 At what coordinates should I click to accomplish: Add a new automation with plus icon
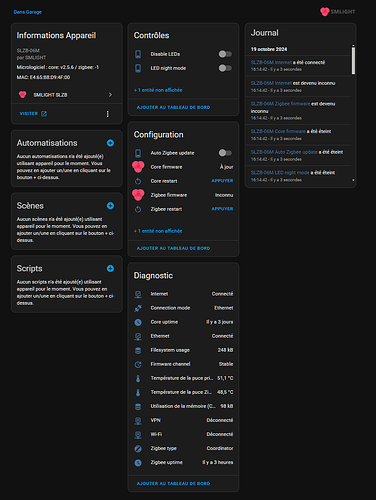click(110, 143)
